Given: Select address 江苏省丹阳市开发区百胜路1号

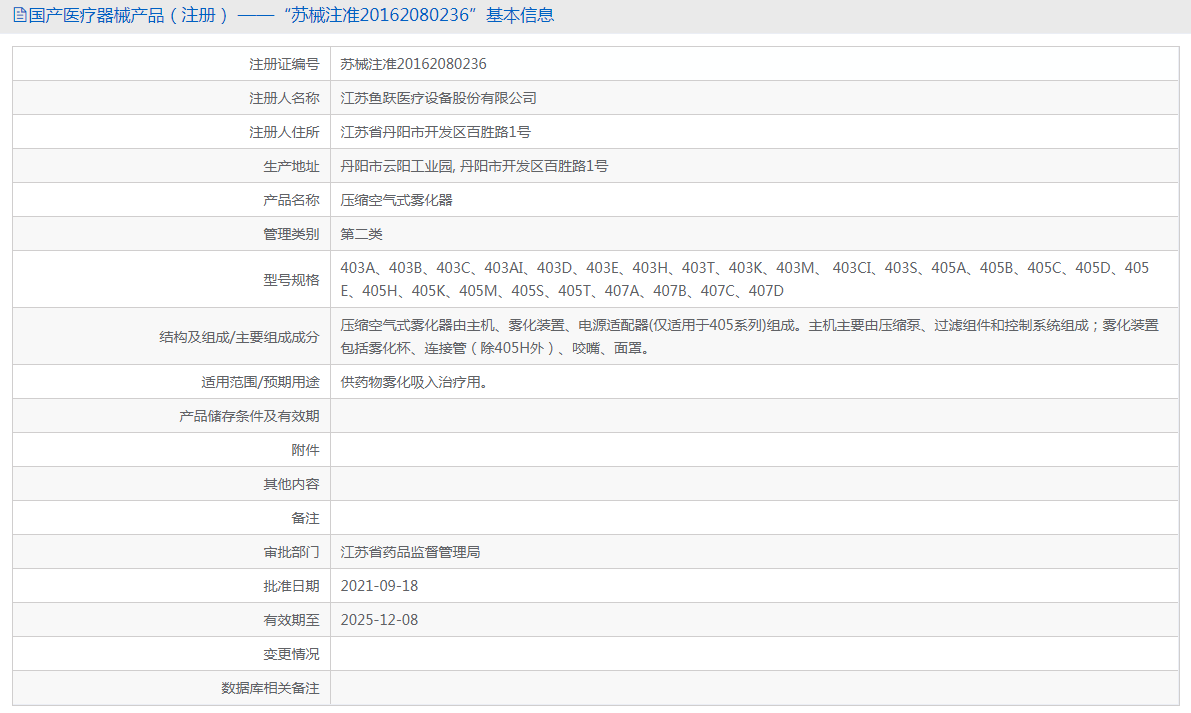Looking at the screenshot, I should 435,132.
